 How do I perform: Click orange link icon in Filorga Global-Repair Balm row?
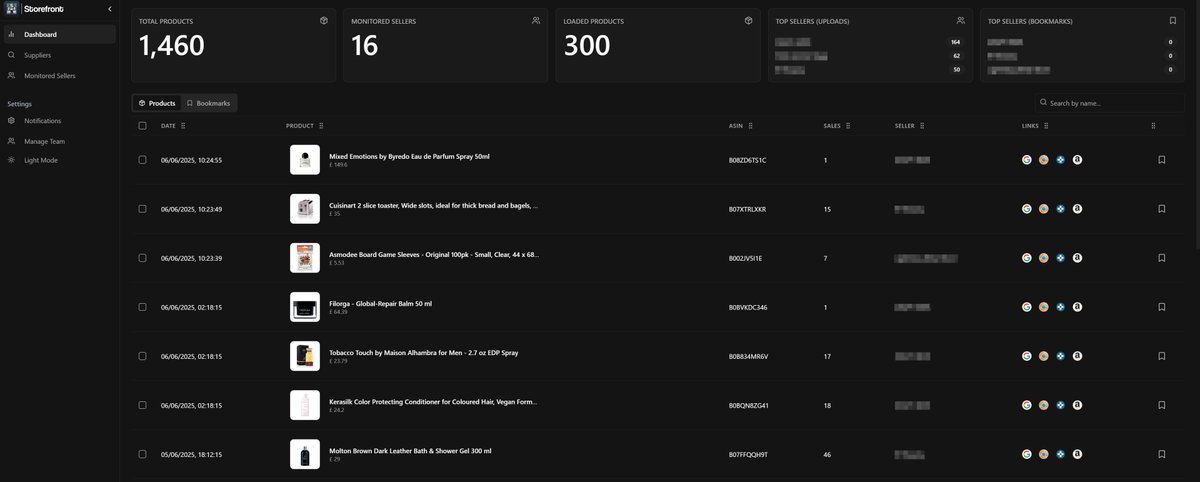1043,307
